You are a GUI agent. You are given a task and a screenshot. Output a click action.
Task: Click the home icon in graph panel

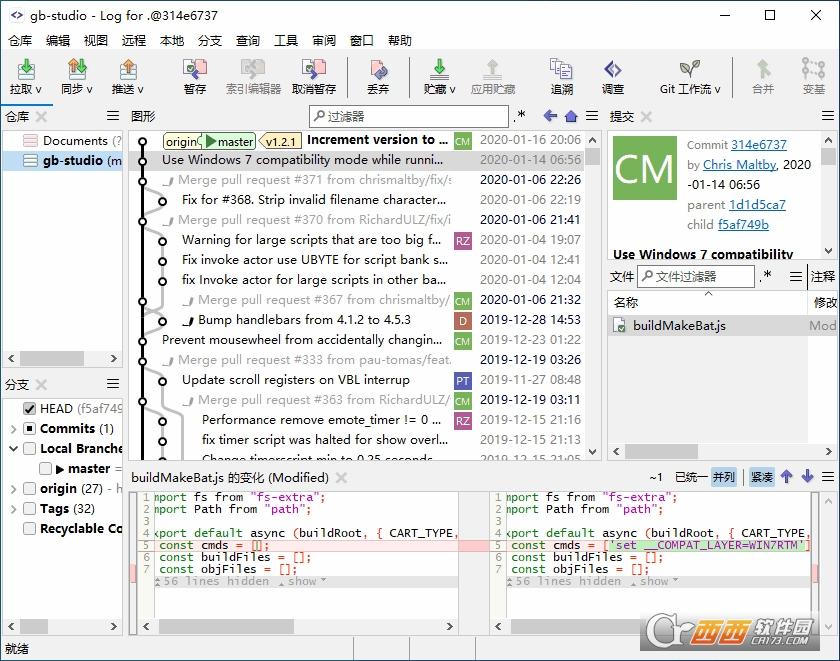pos(571,116)
